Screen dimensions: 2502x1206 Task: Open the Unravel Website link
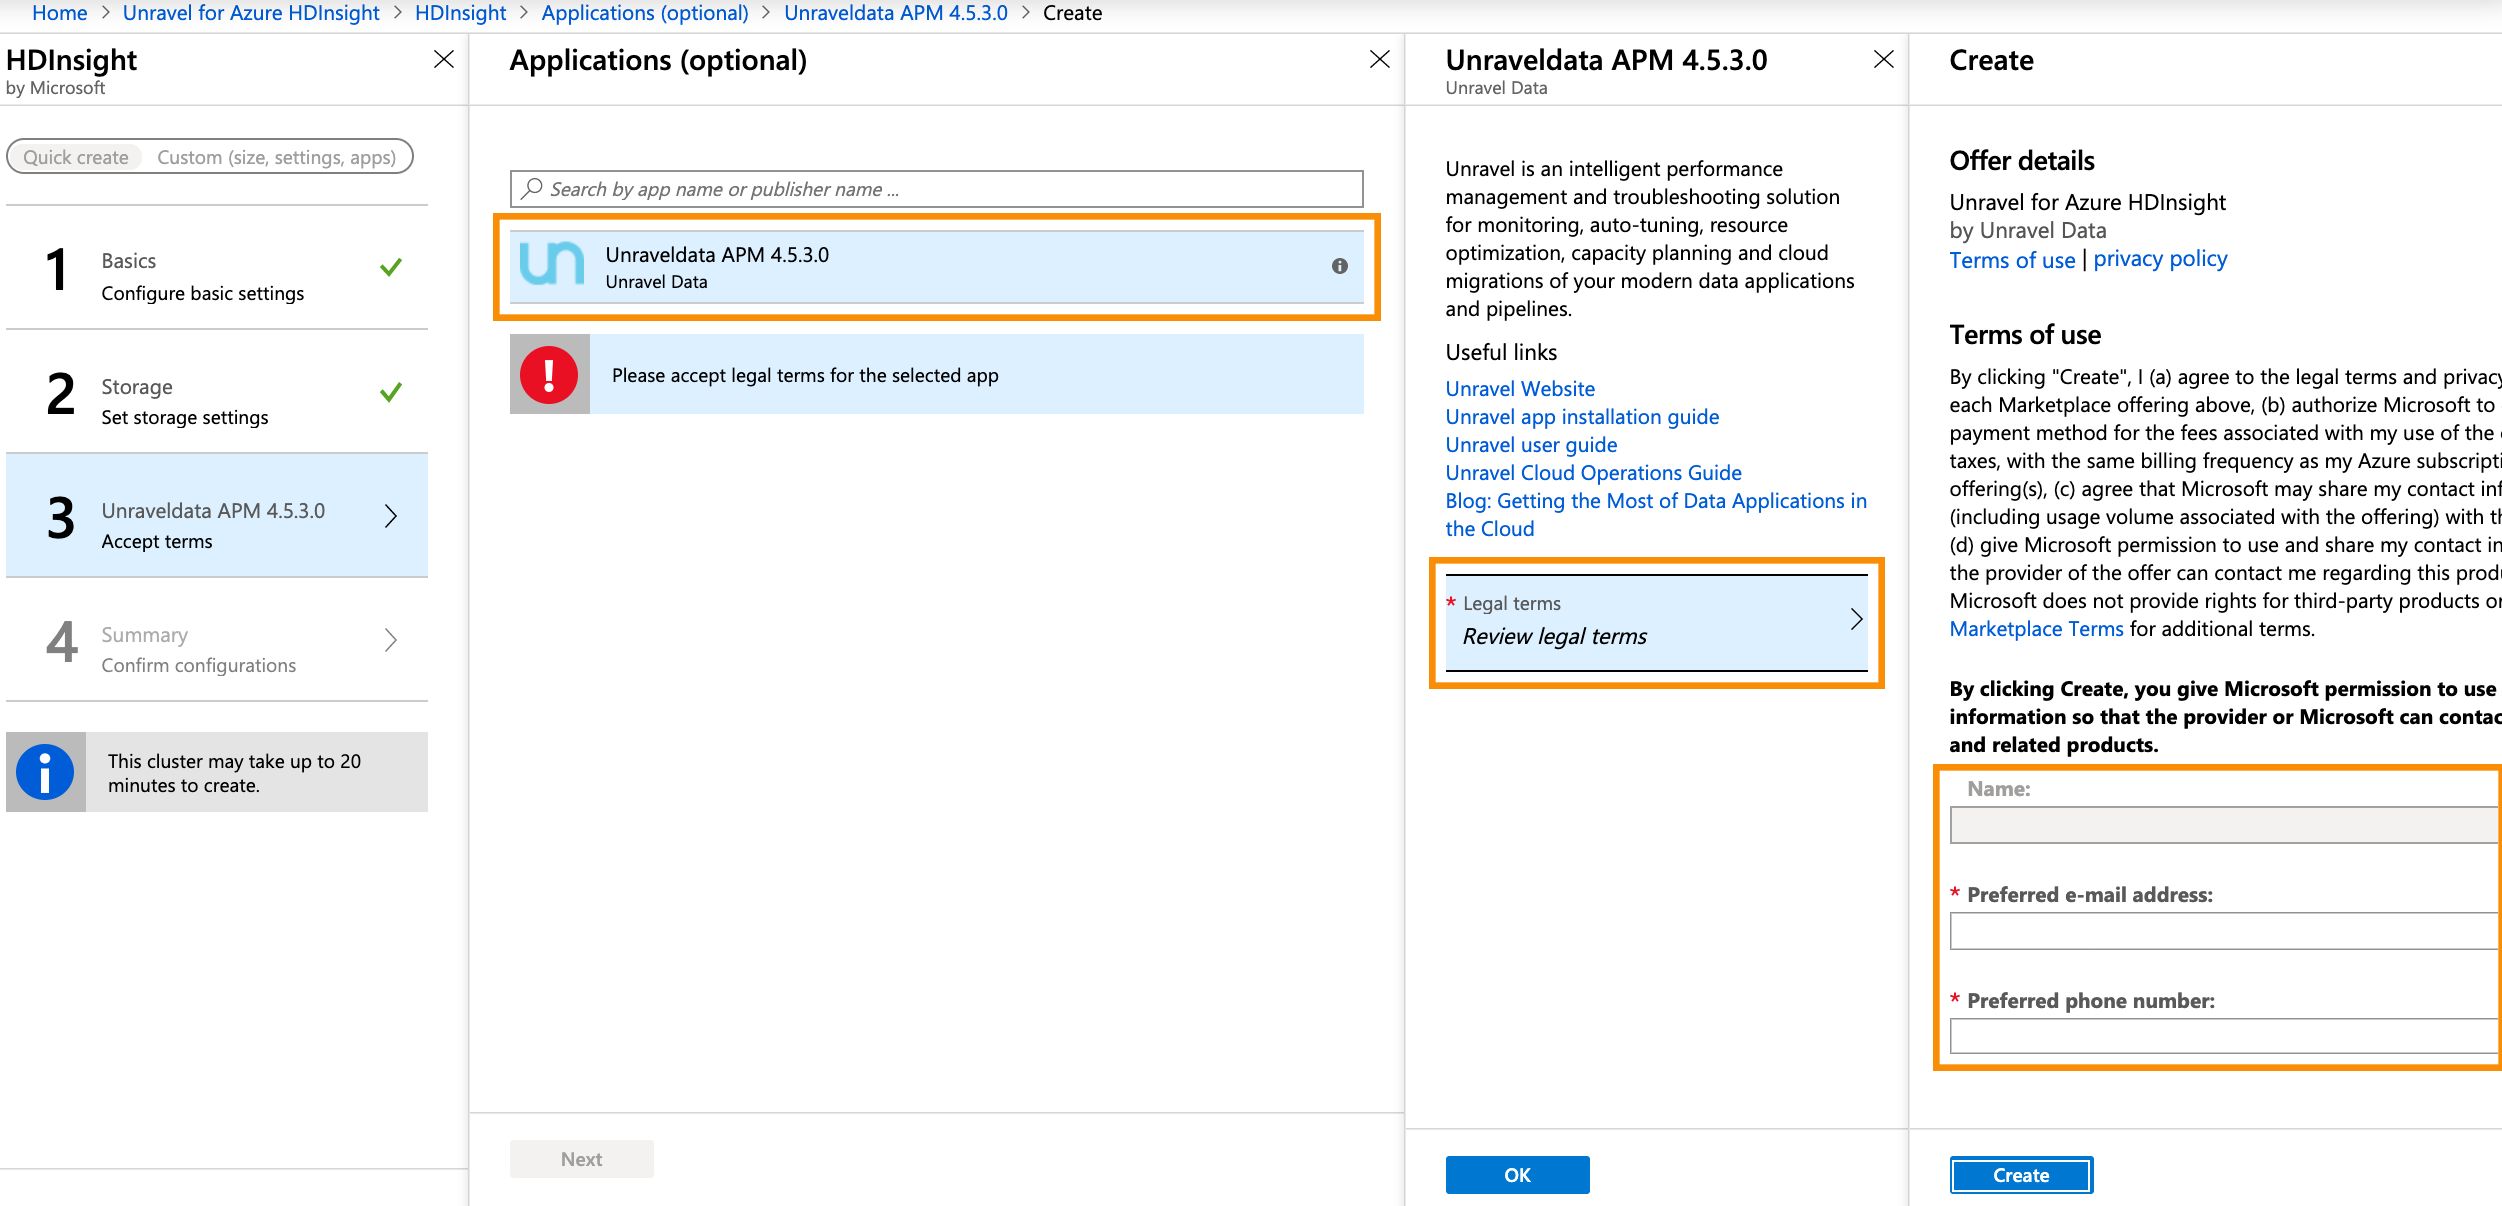click(1520, 389)
